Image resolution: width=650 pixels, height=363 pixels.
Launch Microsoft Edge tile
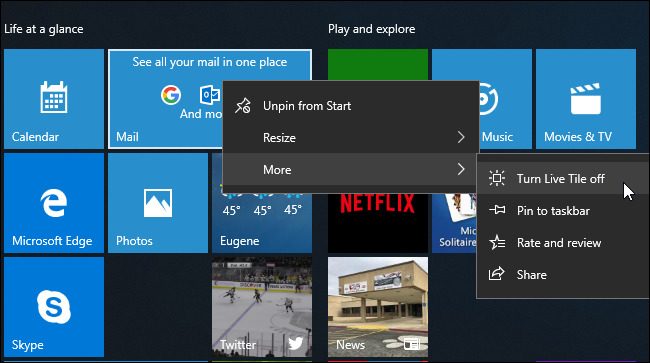click(x=54, y=203)
